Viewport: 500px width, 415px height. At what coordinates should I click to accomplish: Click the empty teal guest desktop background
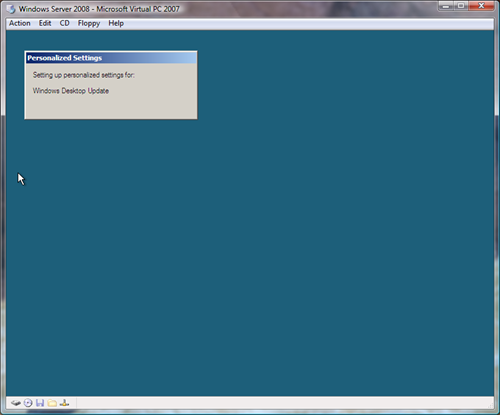300,233
